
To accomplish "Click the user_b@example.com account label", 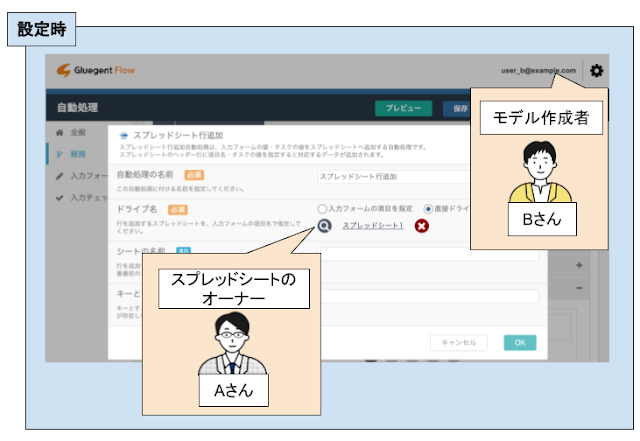I will pyautogui.click(x=538, y=70).
